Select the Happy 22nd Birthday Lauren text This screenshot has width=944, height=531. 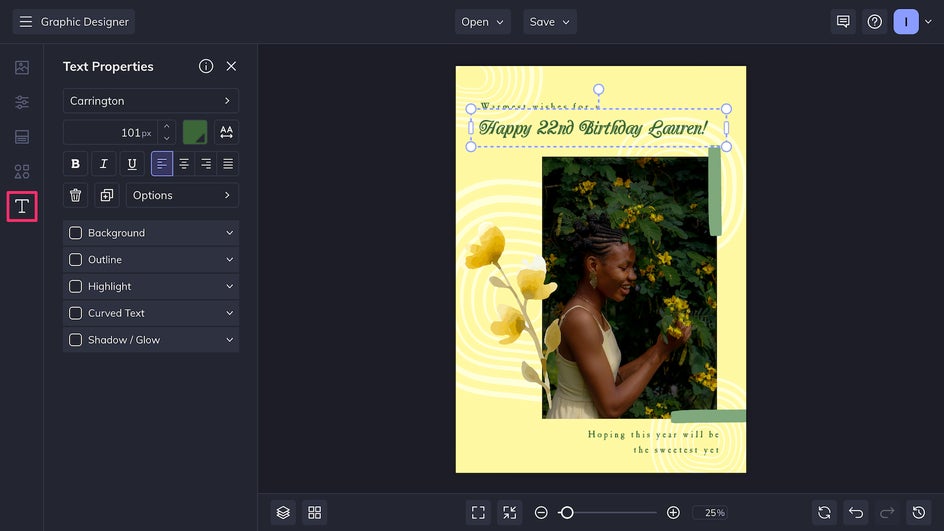point(592,128)
